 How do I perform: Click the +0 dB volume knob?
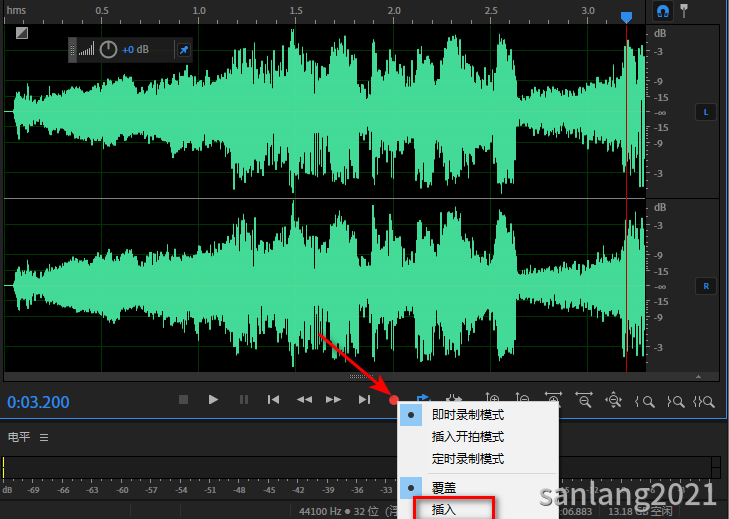[x=108, y=49]
